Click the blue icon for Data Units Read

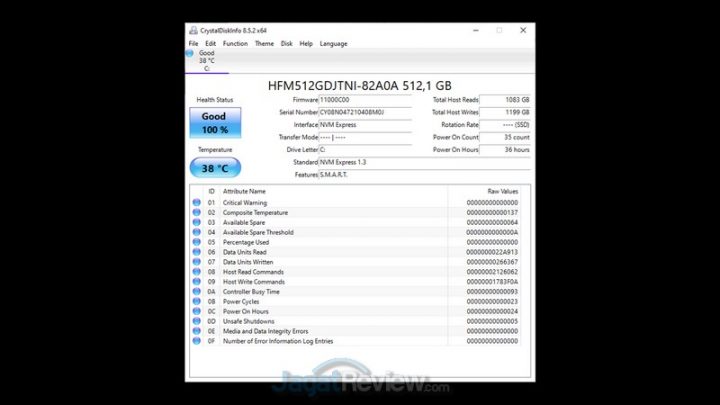click(x=197, y=252)
